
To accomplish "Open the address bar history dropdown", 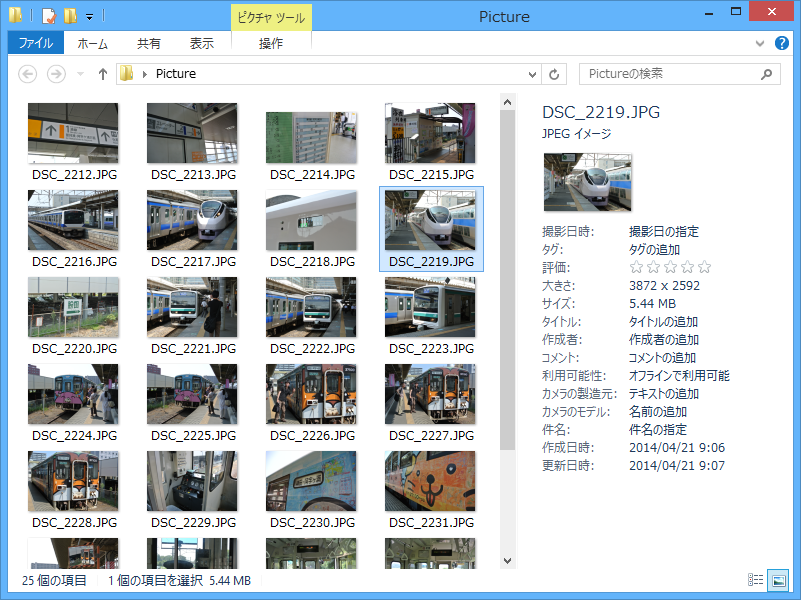I will [x=533, y=73].
